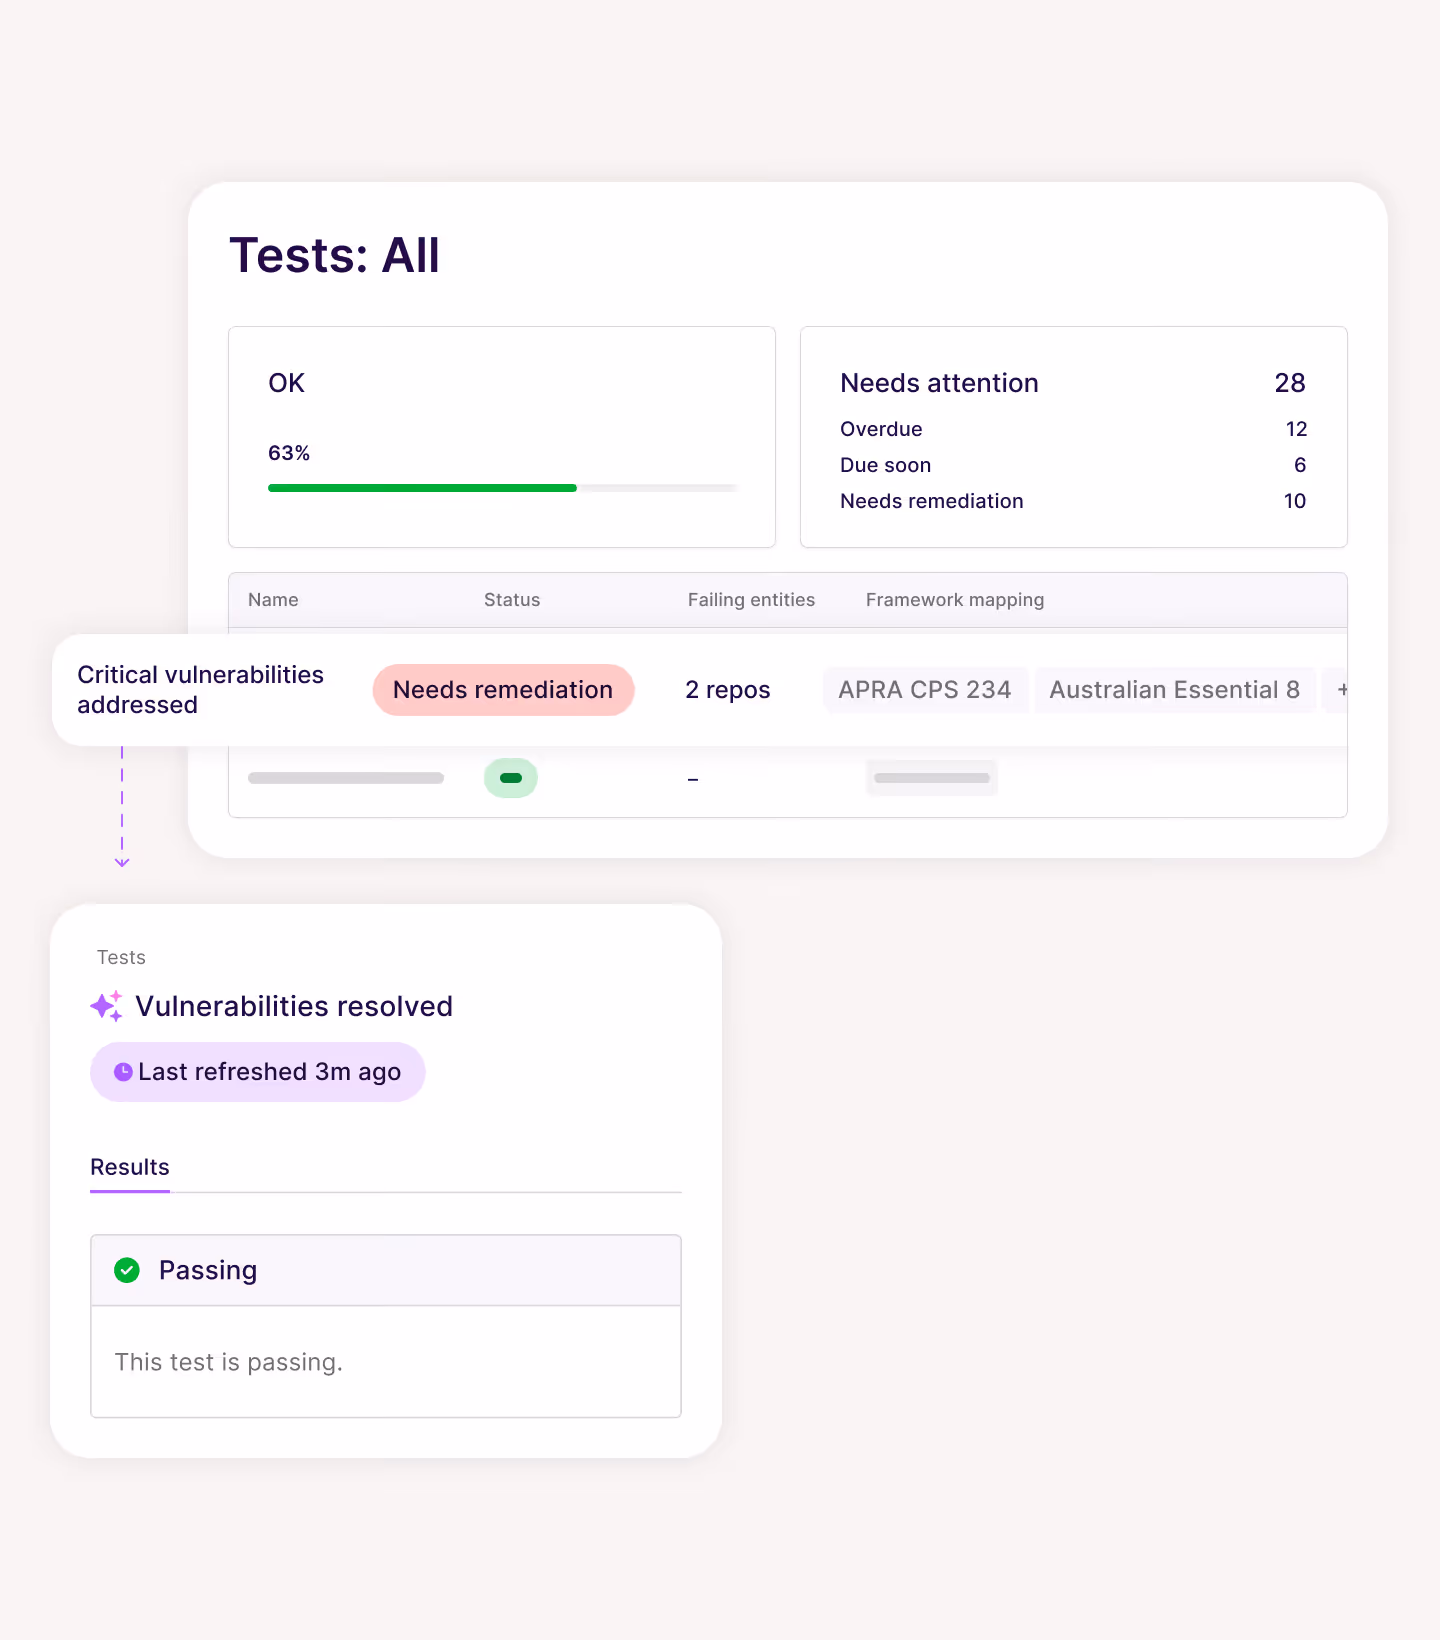Switch to the Results tab
This screenshot has width=1440, height=1640.
click(x=129, y=1167)
